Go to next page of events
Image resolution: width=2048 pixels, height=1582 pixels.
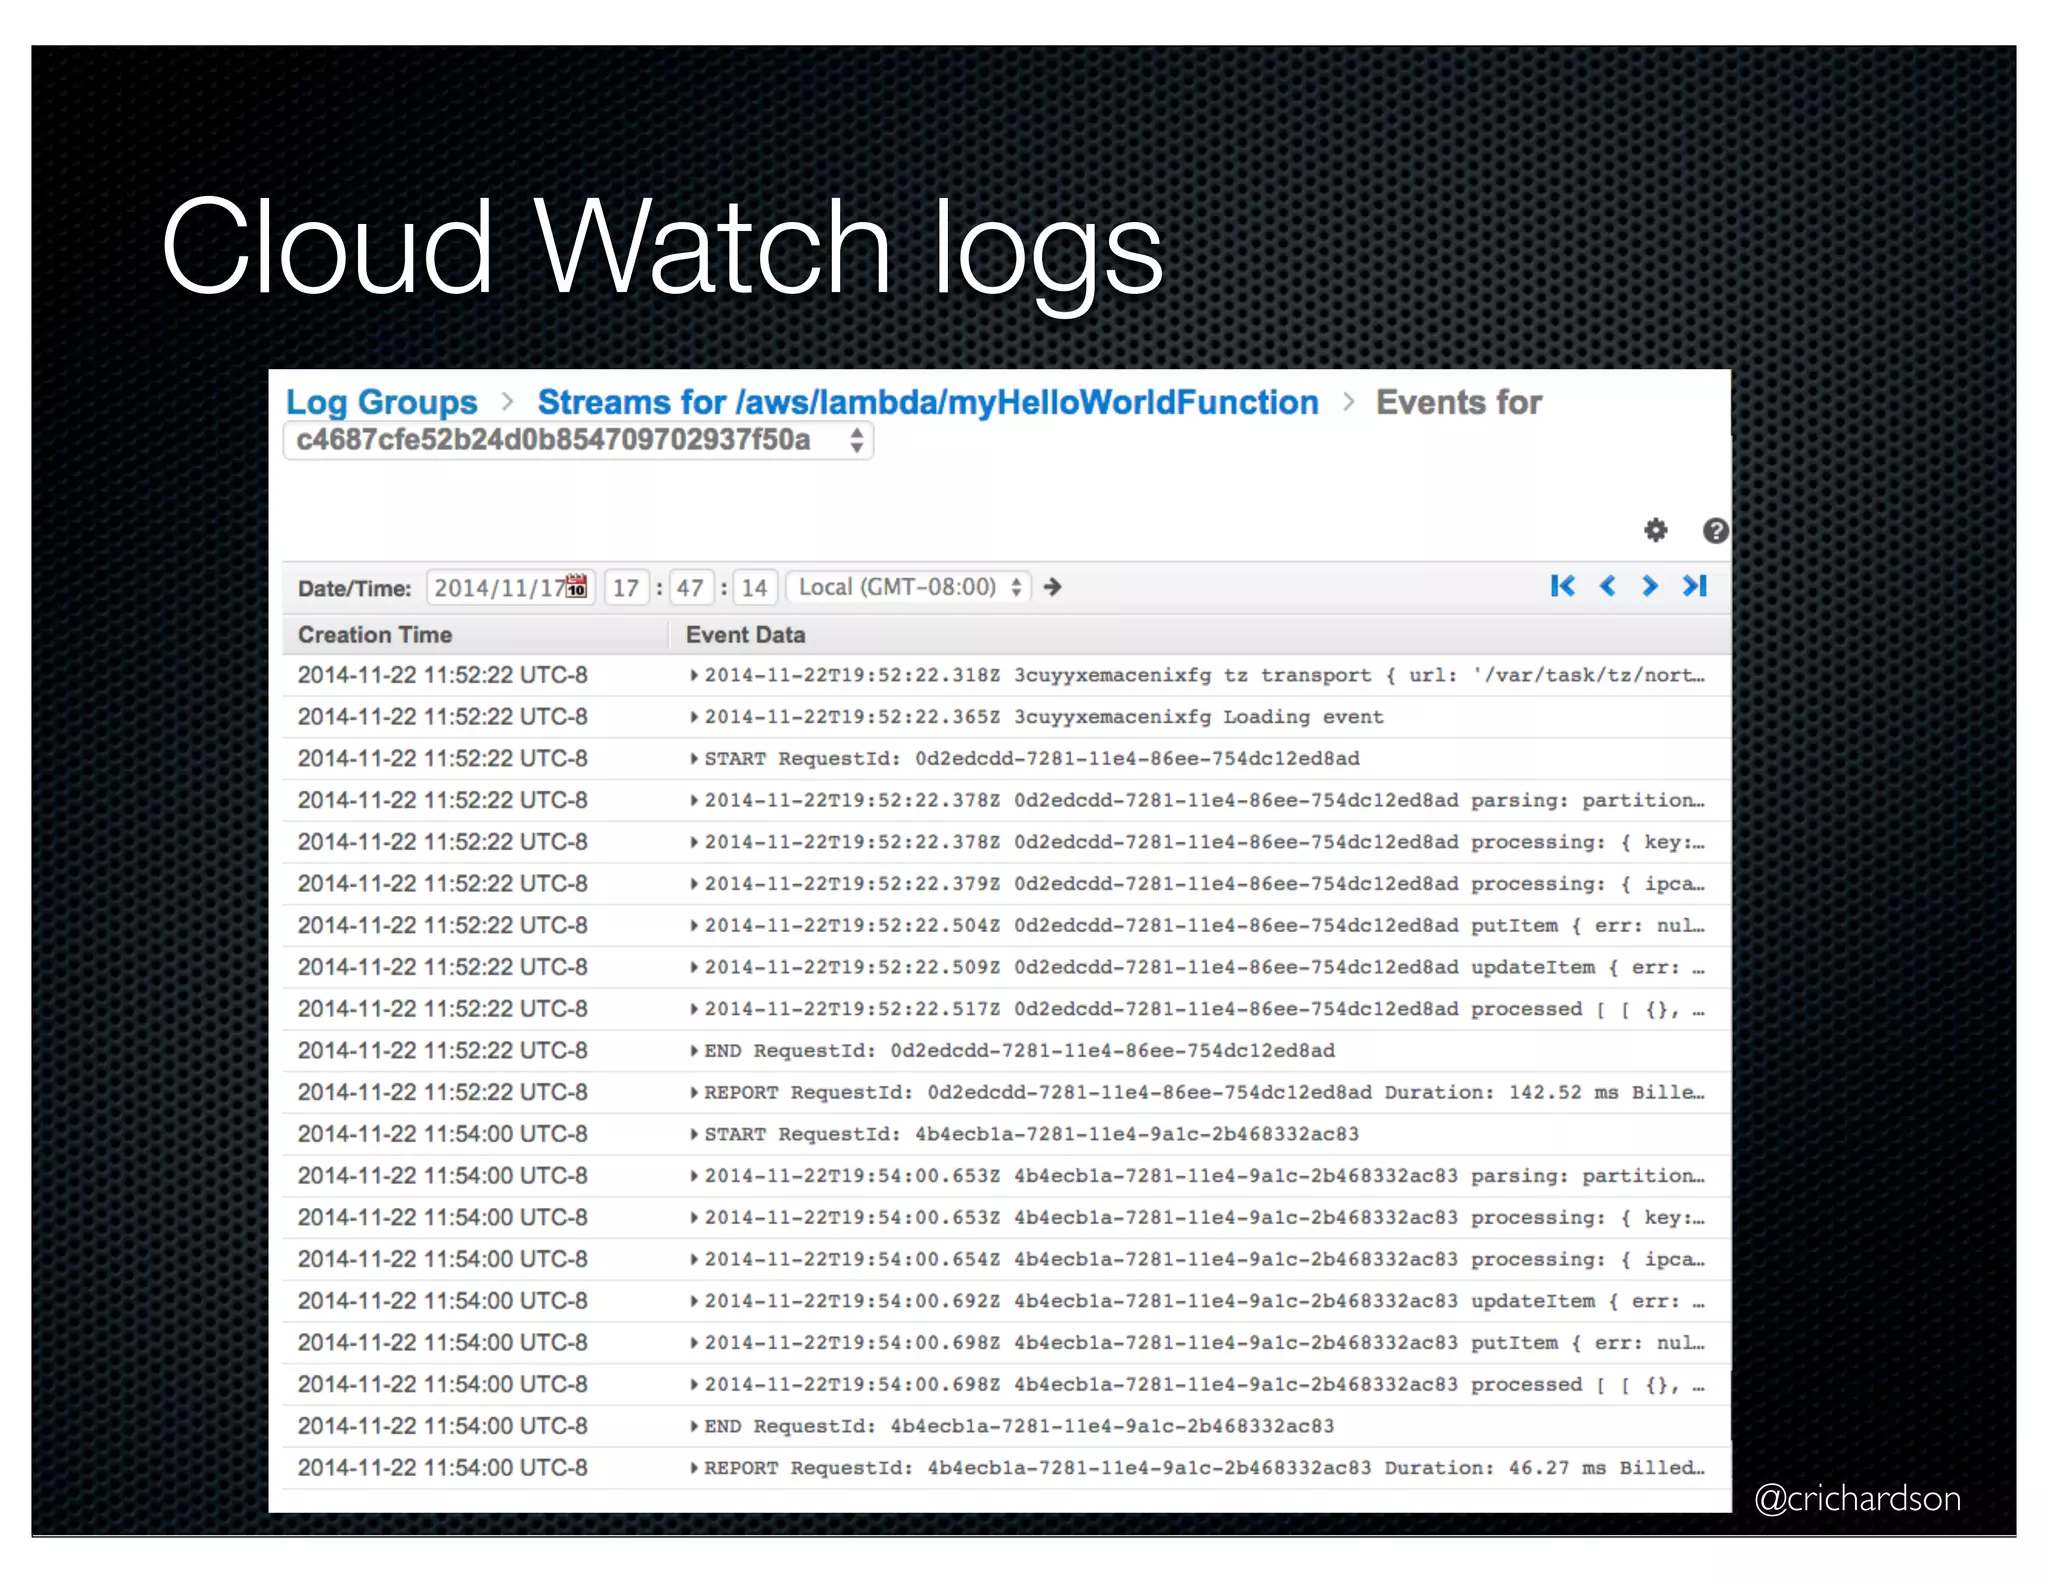point(1650,586)
